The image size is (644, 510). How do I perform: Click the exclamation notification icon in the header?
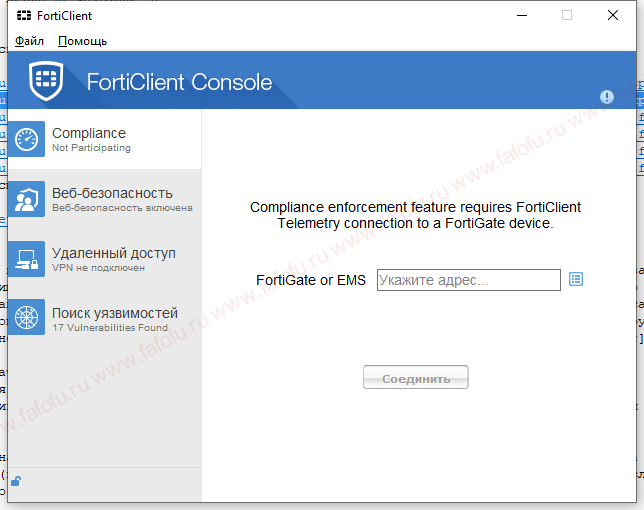coord(607,97)
